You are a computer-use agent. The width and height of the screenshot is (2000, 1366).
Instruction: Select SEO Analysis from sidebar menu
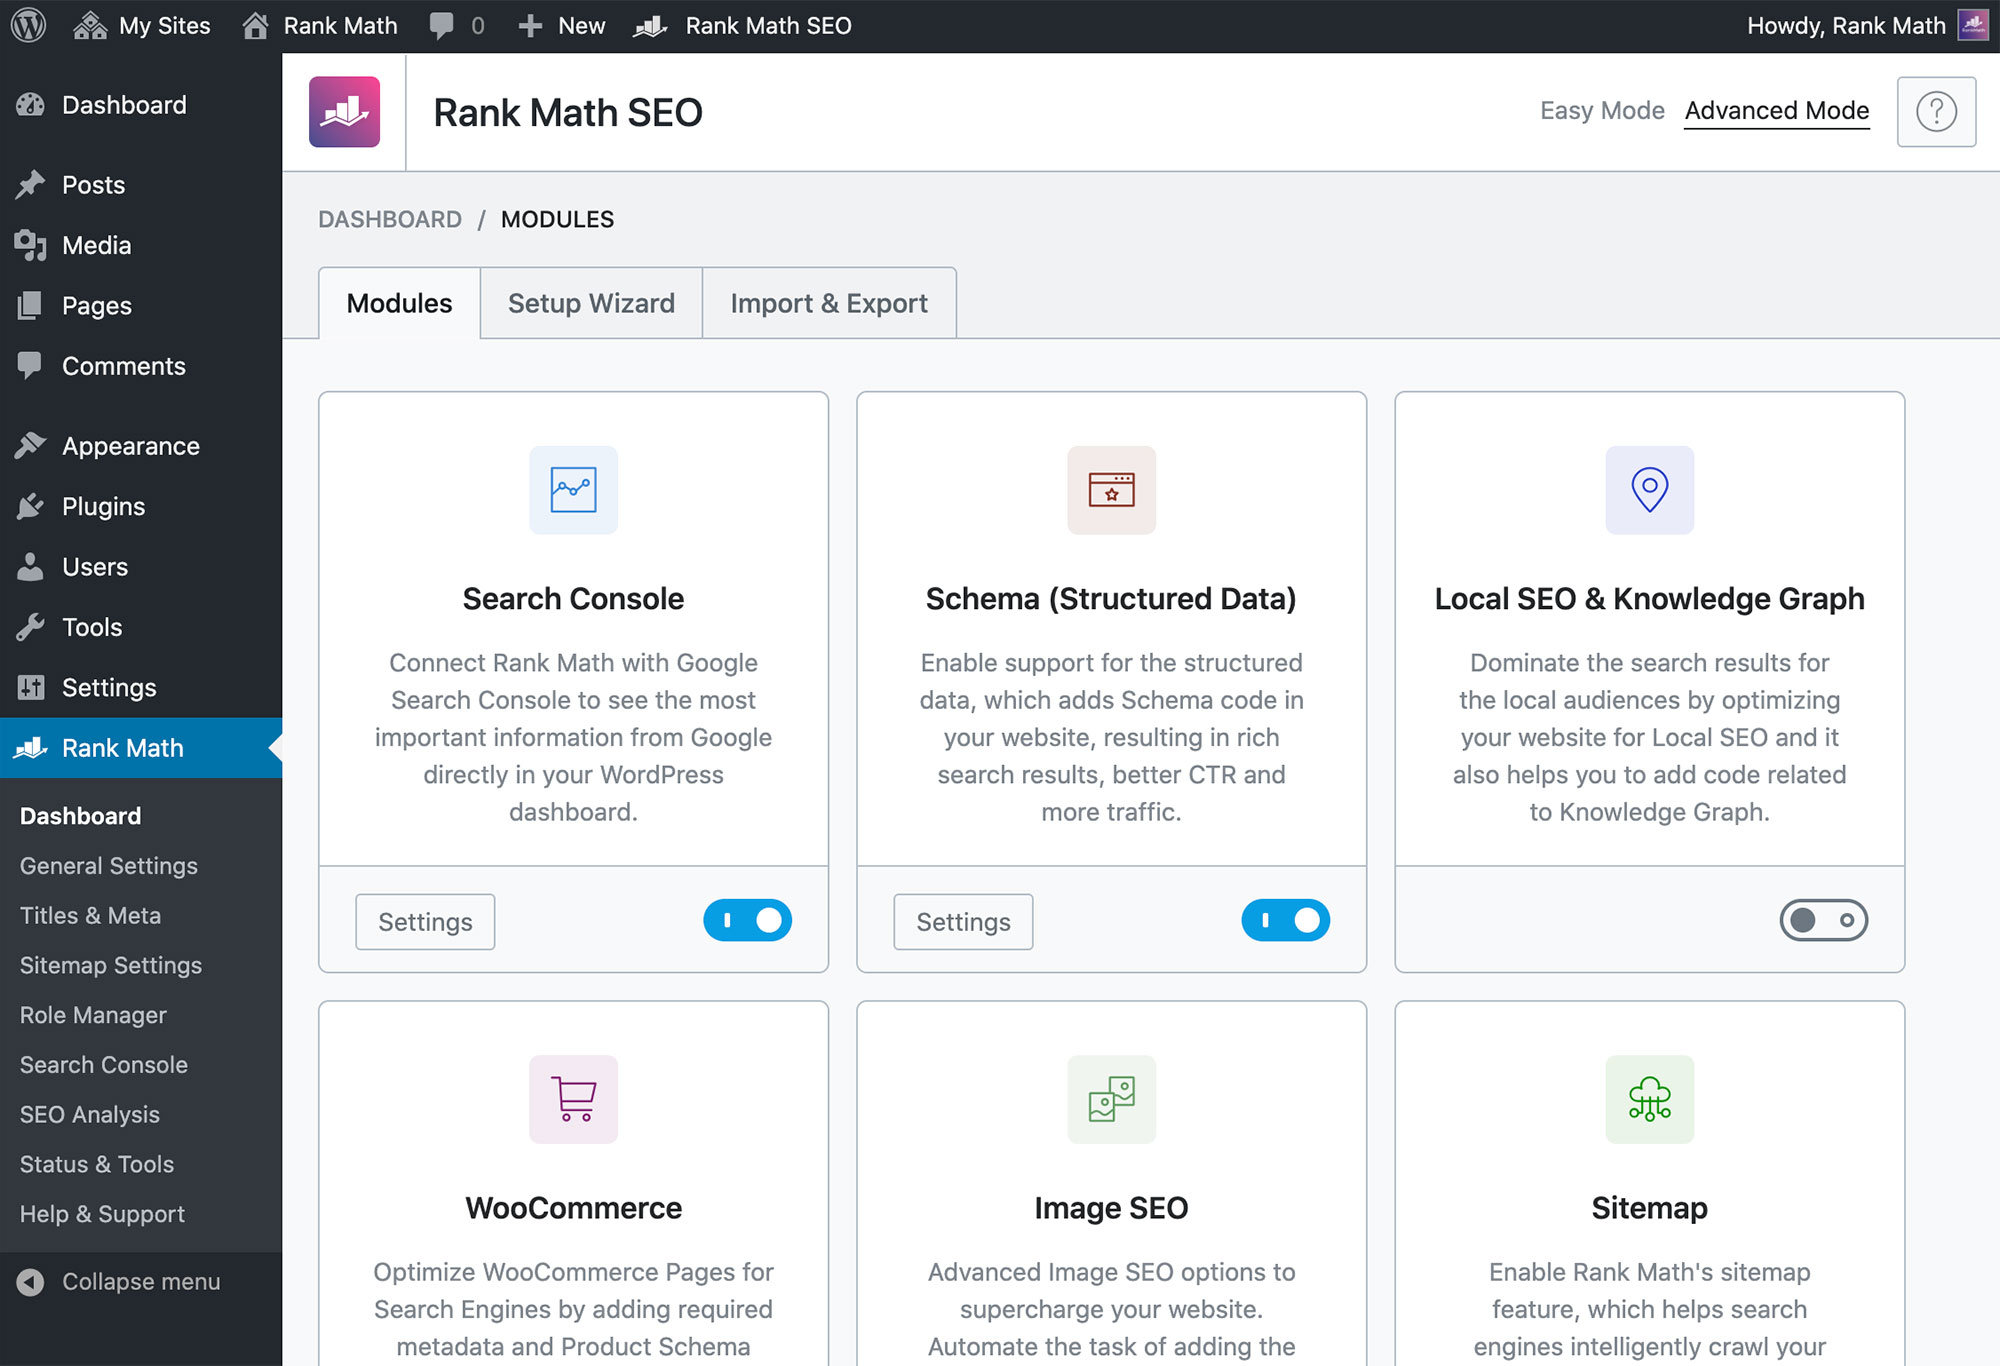click(x=90, y=1114)
